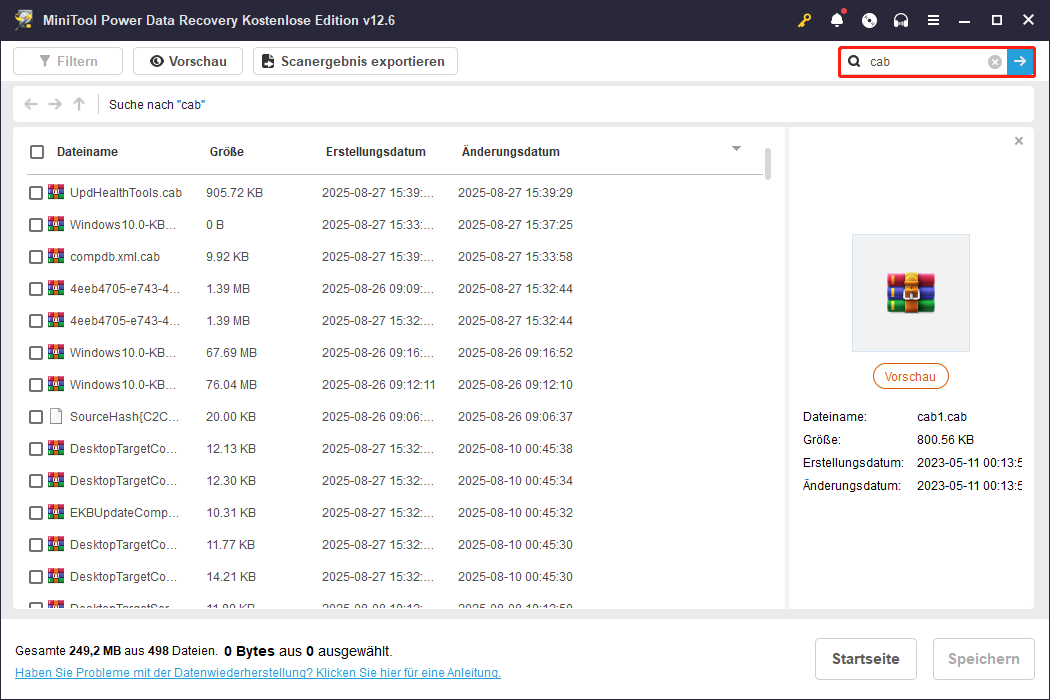Check the SourceHash{C2C... checkbox
The width and height of the screenshot is (1050, 700).
pos(36,417)
